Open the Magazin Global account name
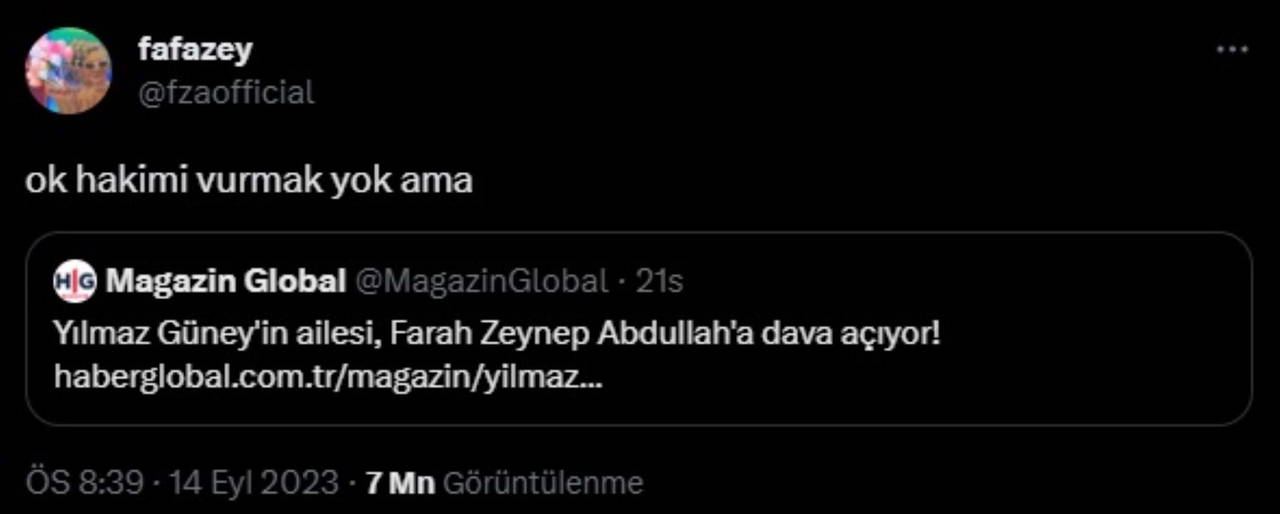The image size is (1280, 514). [x=226, y=282]
